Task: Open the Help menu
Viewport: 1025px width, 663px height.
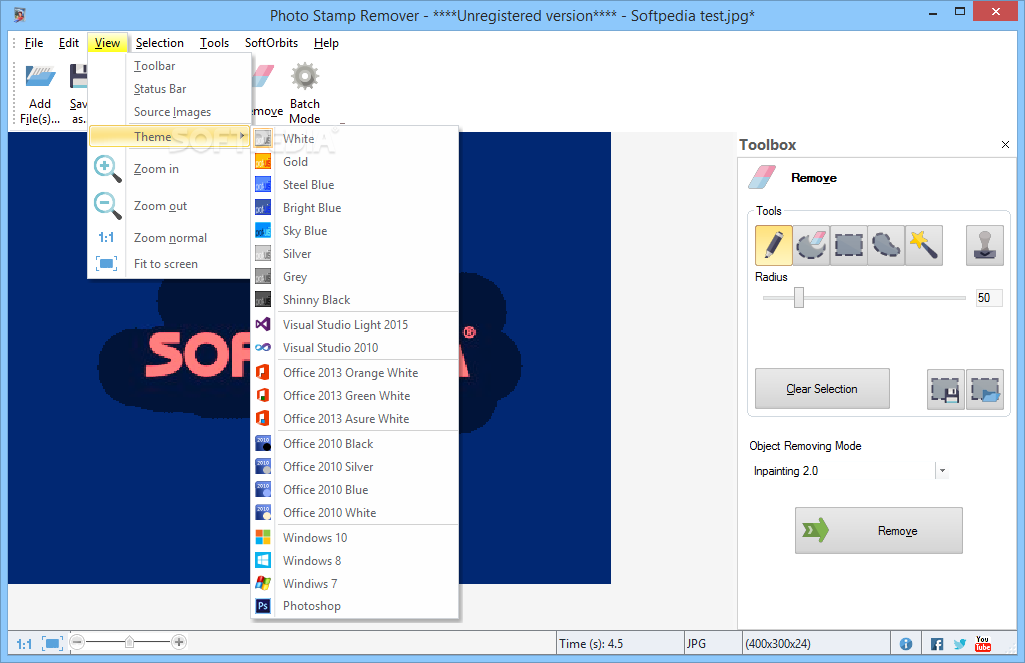Action: coord(326,43)
